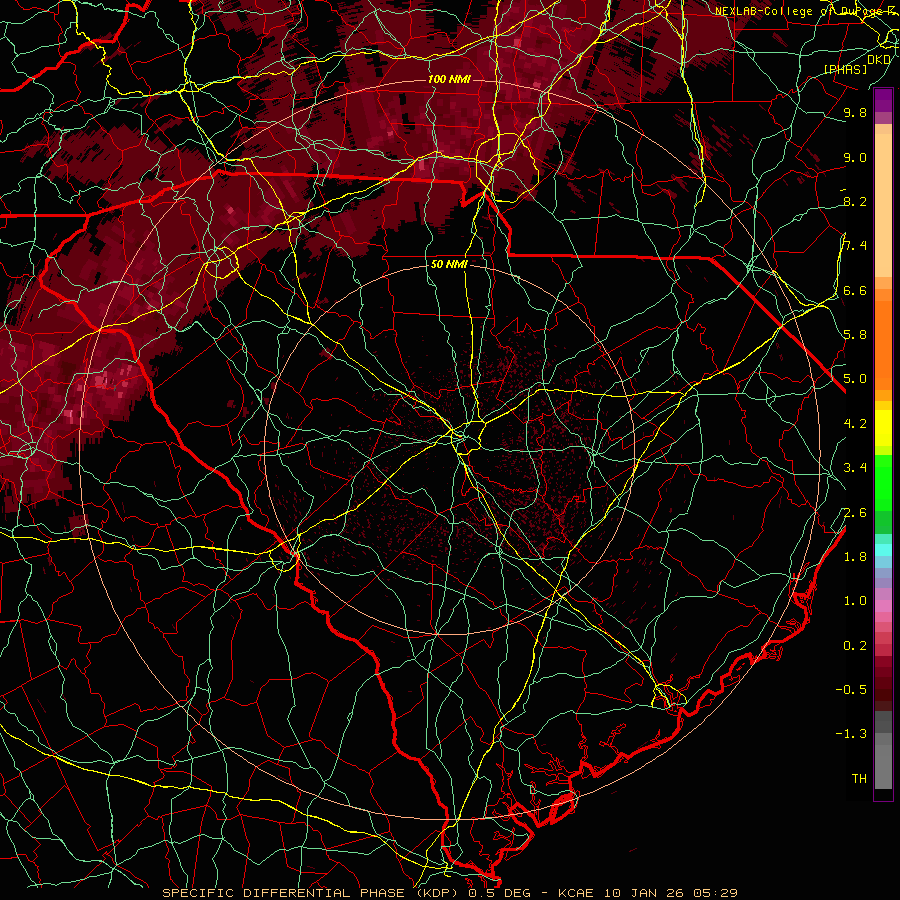Viewport: 900px width, 900px height.
Task: Click the bright green color bar segment
Action: [883, 483]
